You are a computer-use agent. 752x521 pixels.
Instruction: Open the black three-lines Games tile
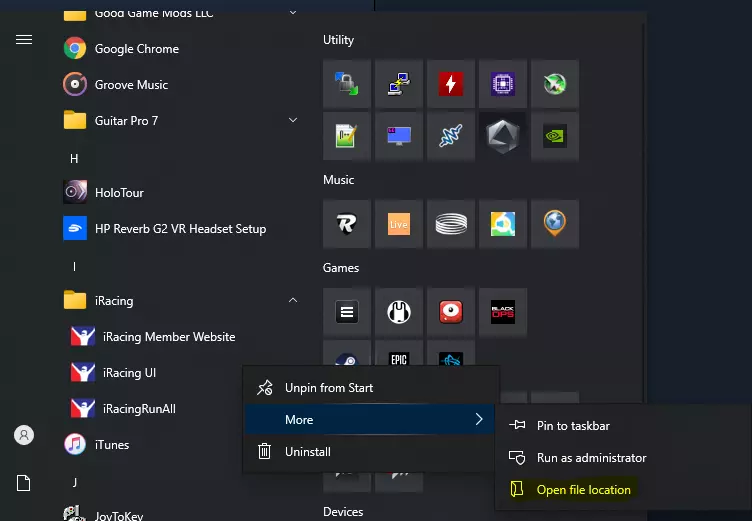pos(347,312)
